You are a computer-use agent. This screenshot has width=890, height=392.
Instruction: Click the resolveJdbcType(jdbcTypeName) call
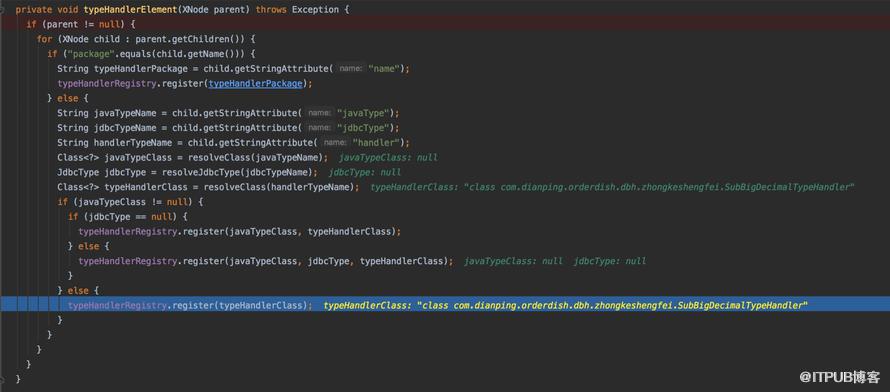(x=237, y=172)
